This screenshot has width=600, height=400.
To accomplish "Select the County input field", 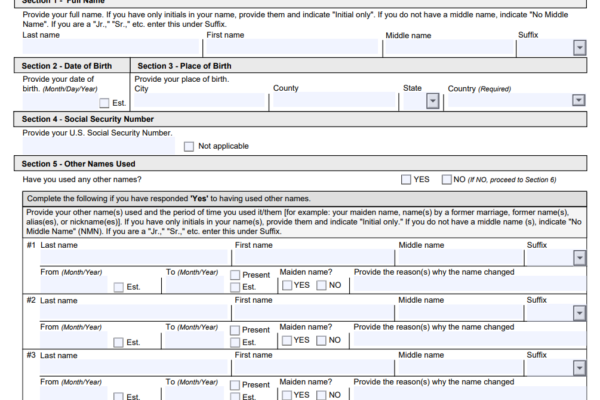I will pyautogui.click(x=333, y=101).
